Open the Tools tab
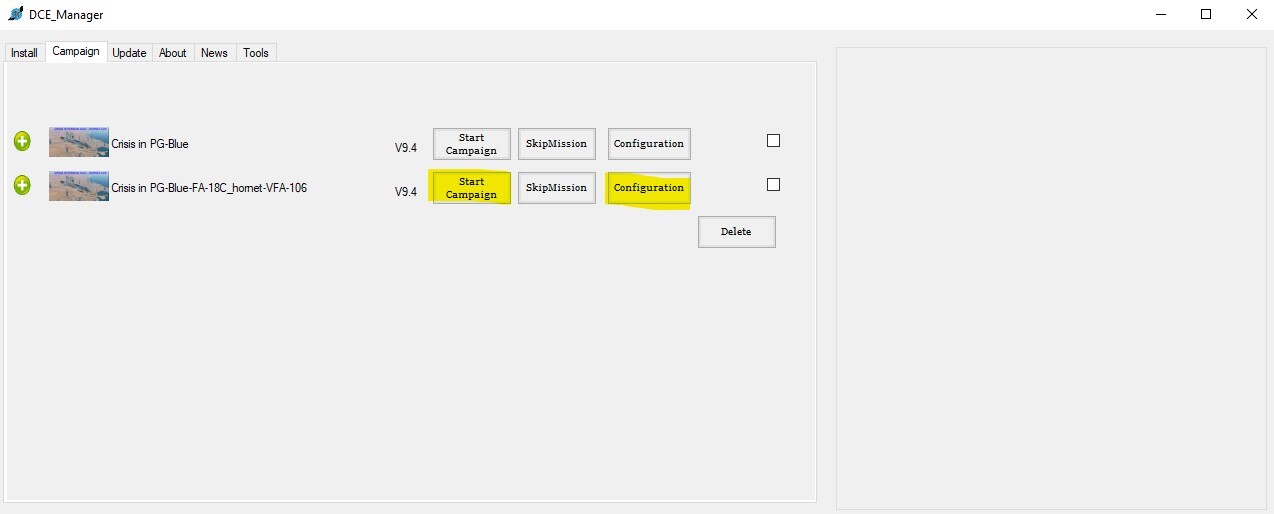The image size is (1274, 514). [x=256, y=53]
